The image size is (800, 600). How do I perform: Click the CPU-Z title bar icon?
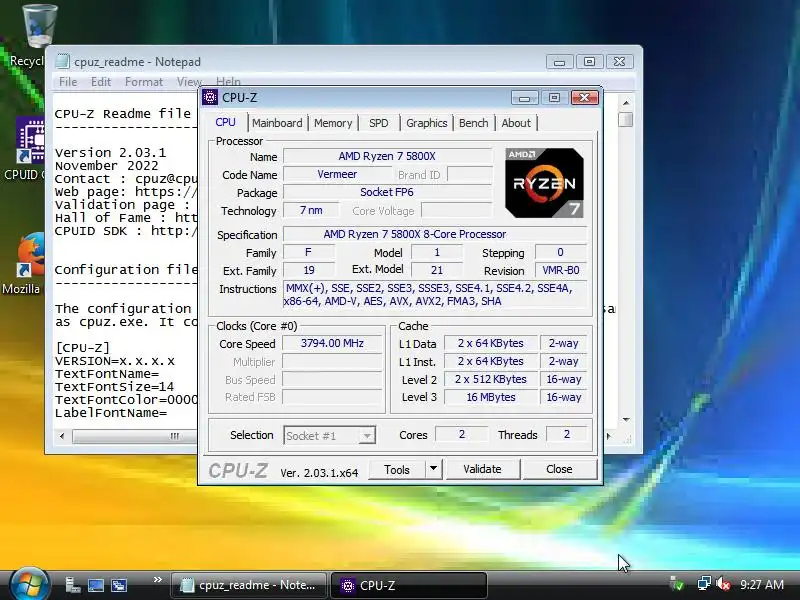(x=210, y=97)
